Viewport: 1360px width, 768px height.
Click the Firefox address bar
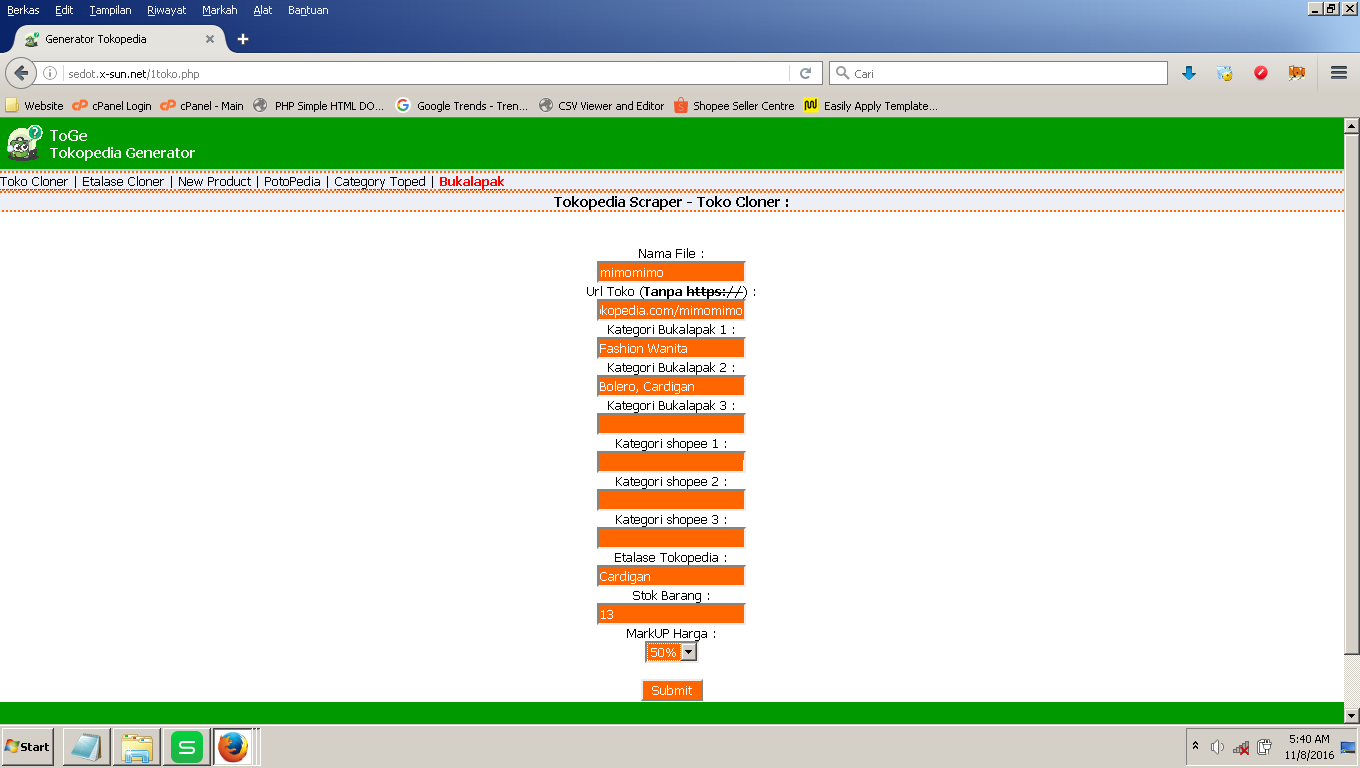pyautogui.click(x=425, y=73)
